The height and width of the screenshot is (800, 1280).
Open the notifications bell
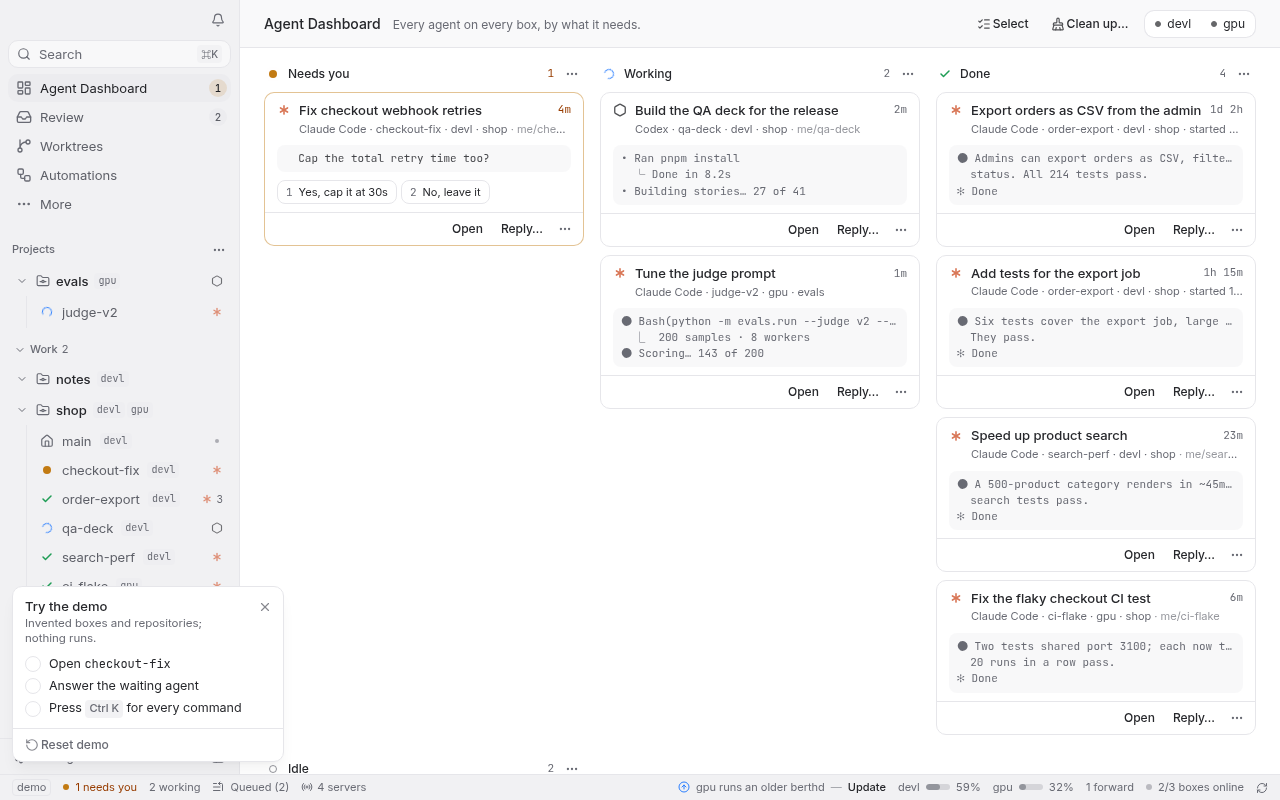click(218, 20)
